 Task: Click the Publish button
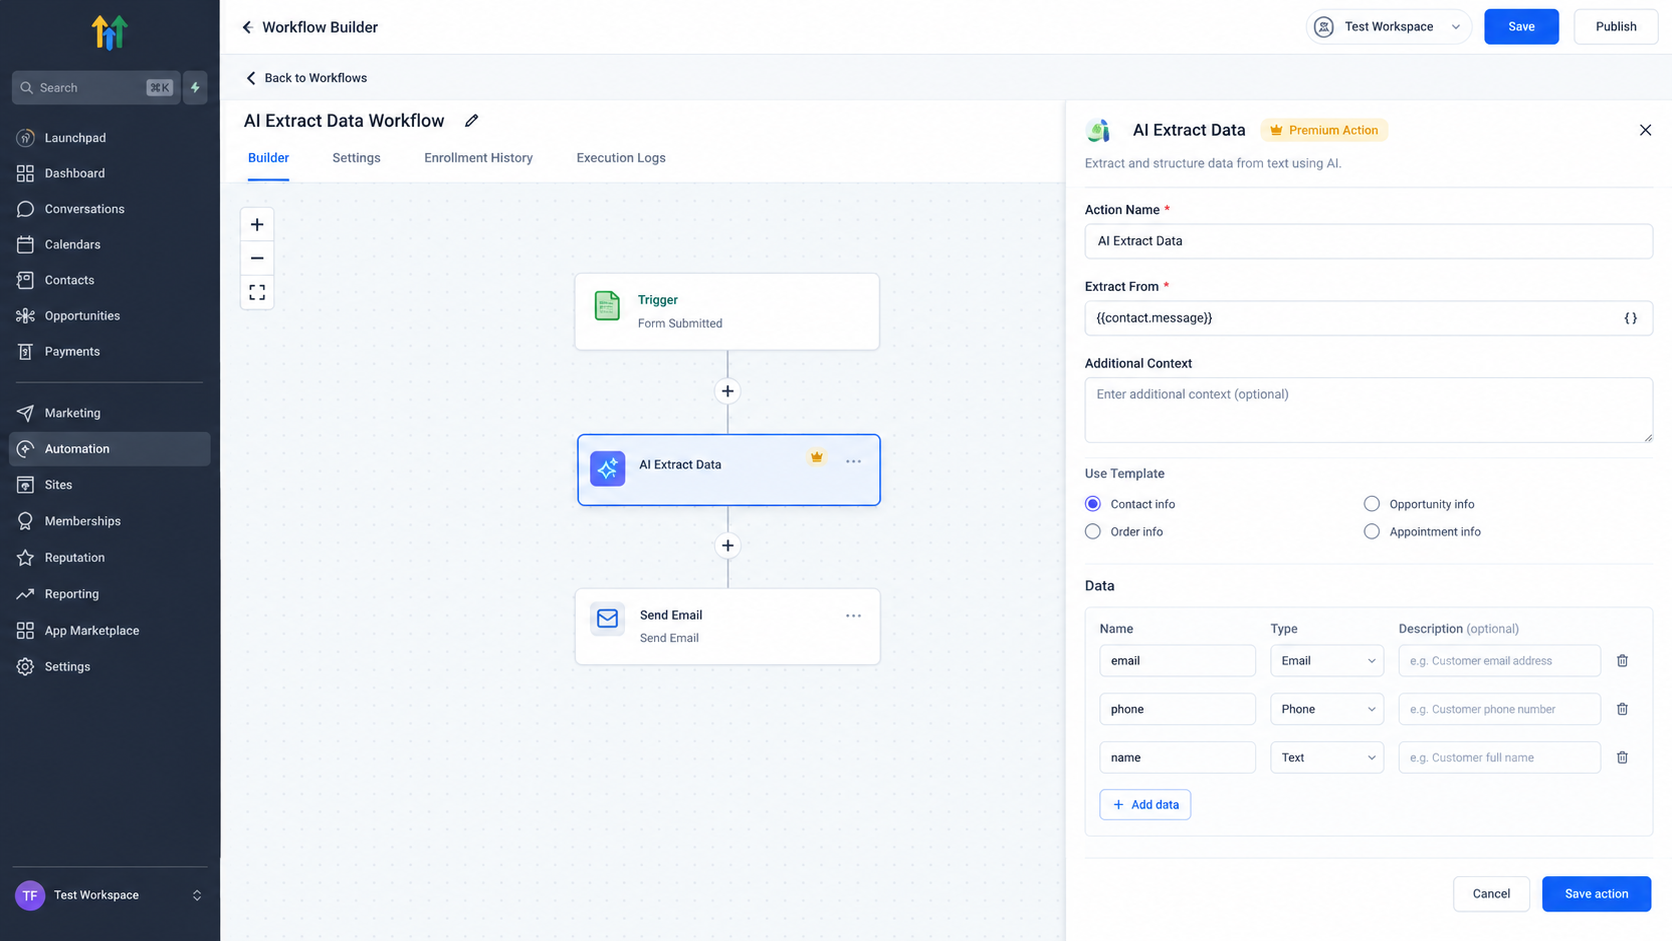coord(1616,27)
